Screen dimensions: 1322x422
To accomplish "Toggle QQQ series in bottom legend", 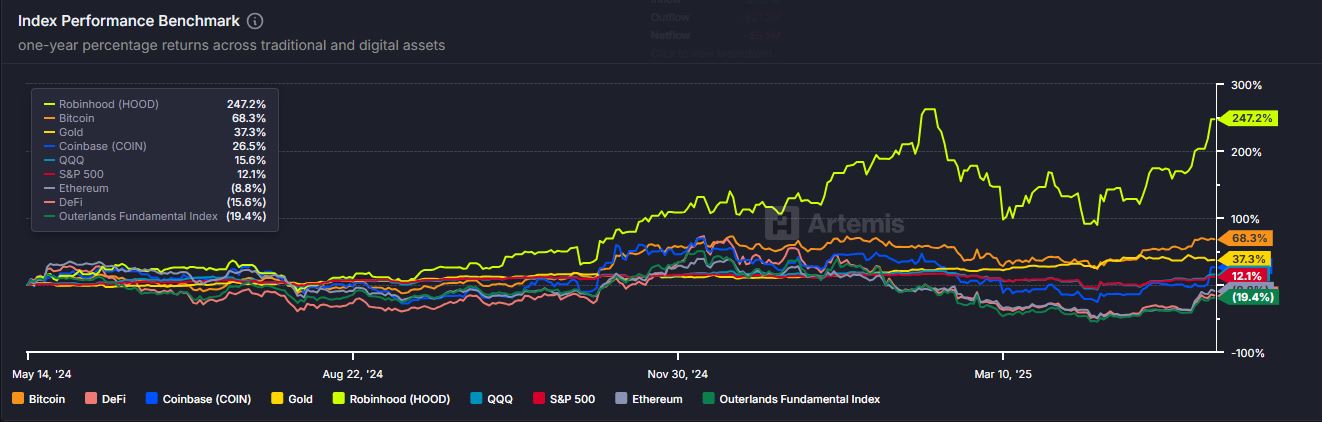I will point(492,399).
